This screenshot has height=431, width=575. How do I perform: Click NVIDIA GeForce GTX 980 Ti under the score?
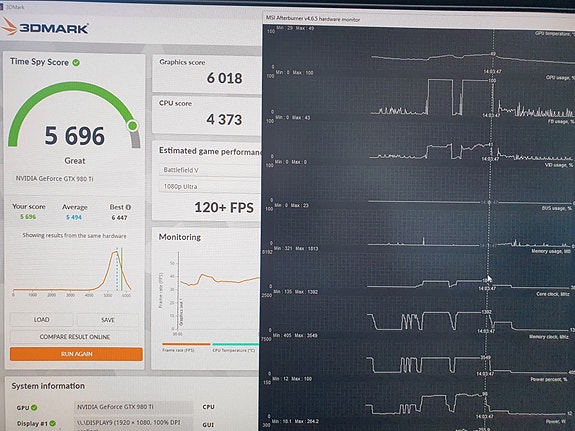[54, 179]
